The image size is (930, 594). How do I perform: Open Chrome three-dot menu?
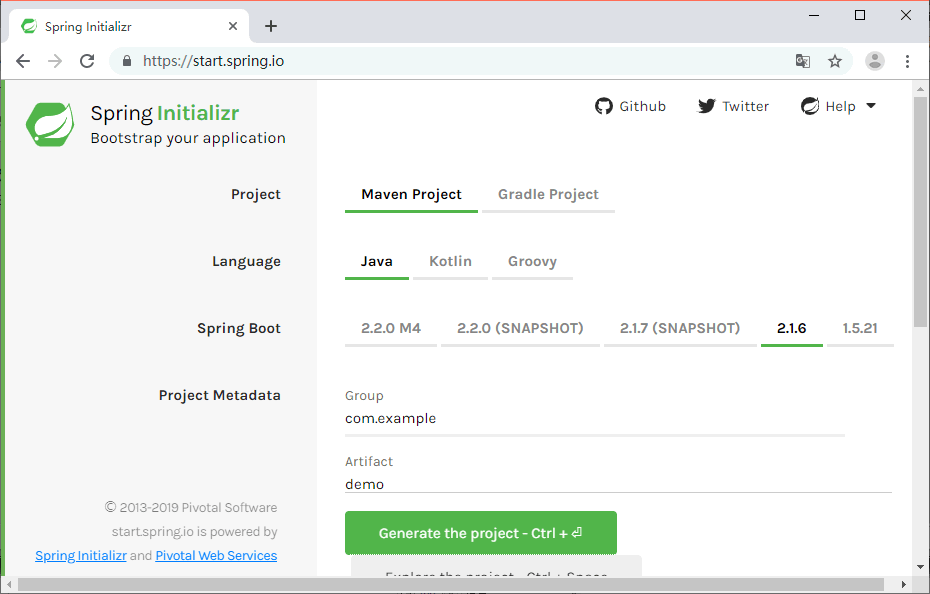907,61
